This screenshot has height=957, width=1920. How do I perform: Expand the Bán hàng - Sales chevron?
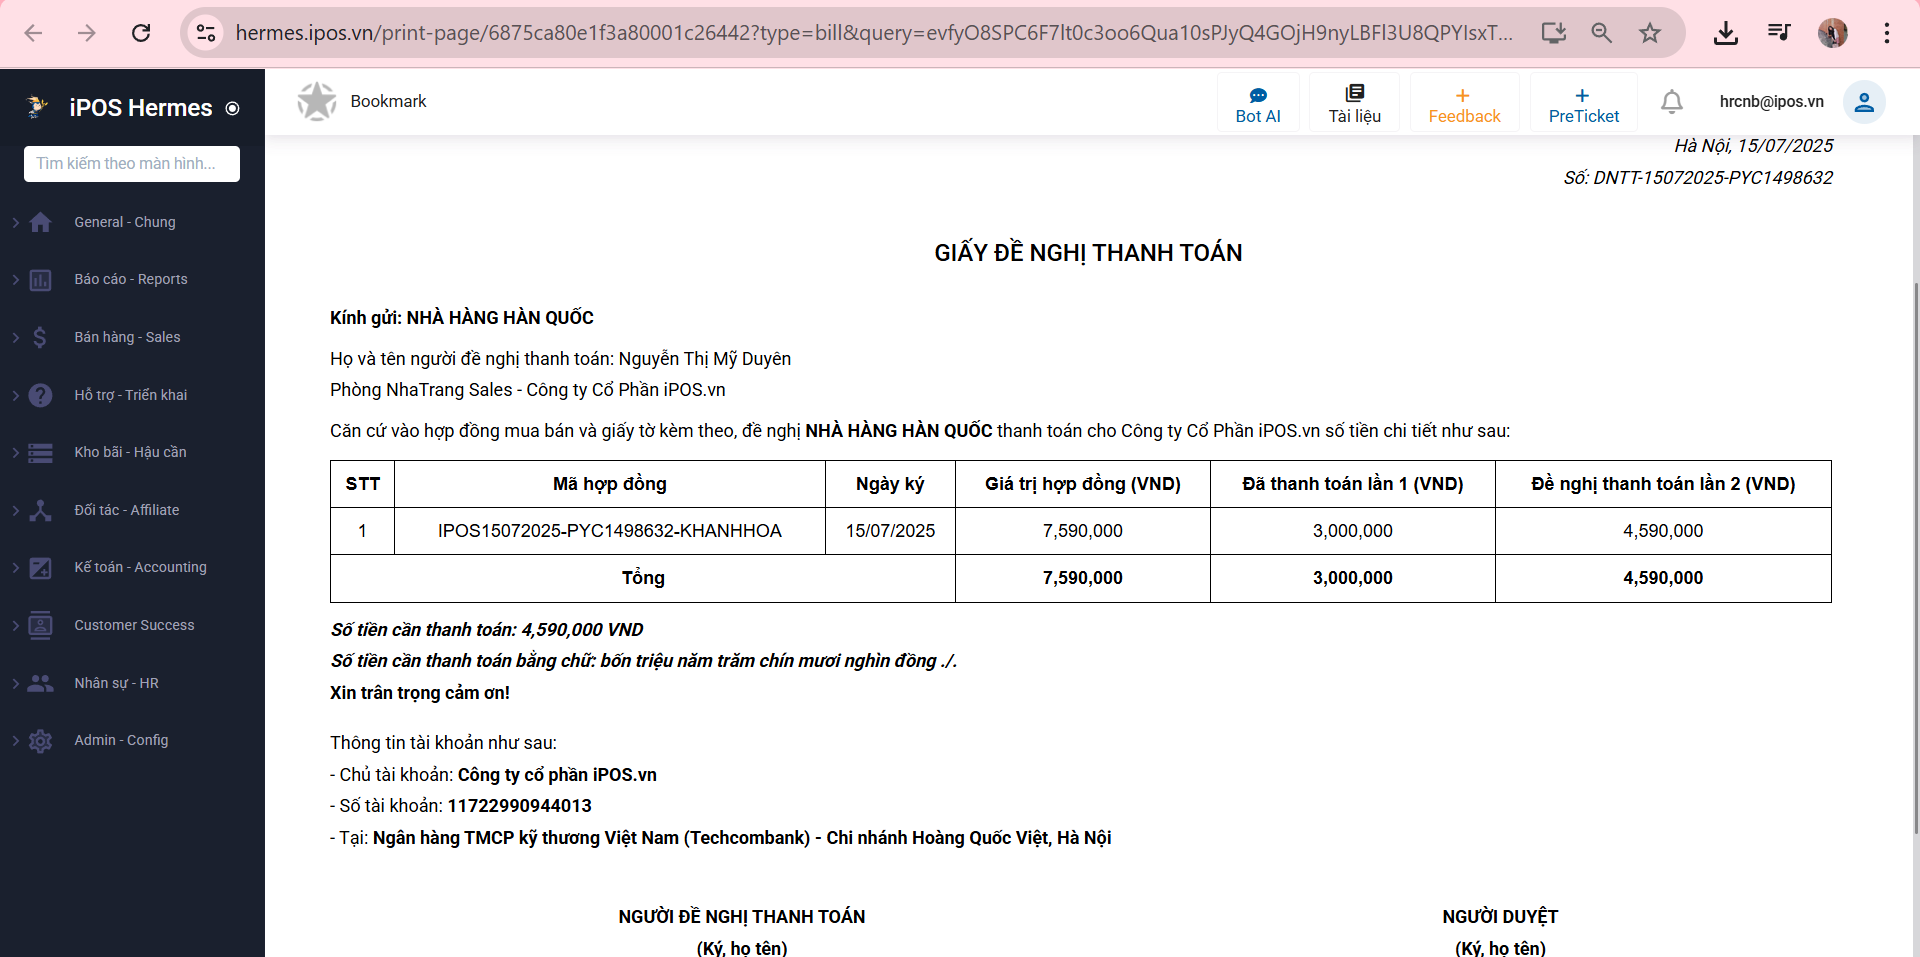15,337
